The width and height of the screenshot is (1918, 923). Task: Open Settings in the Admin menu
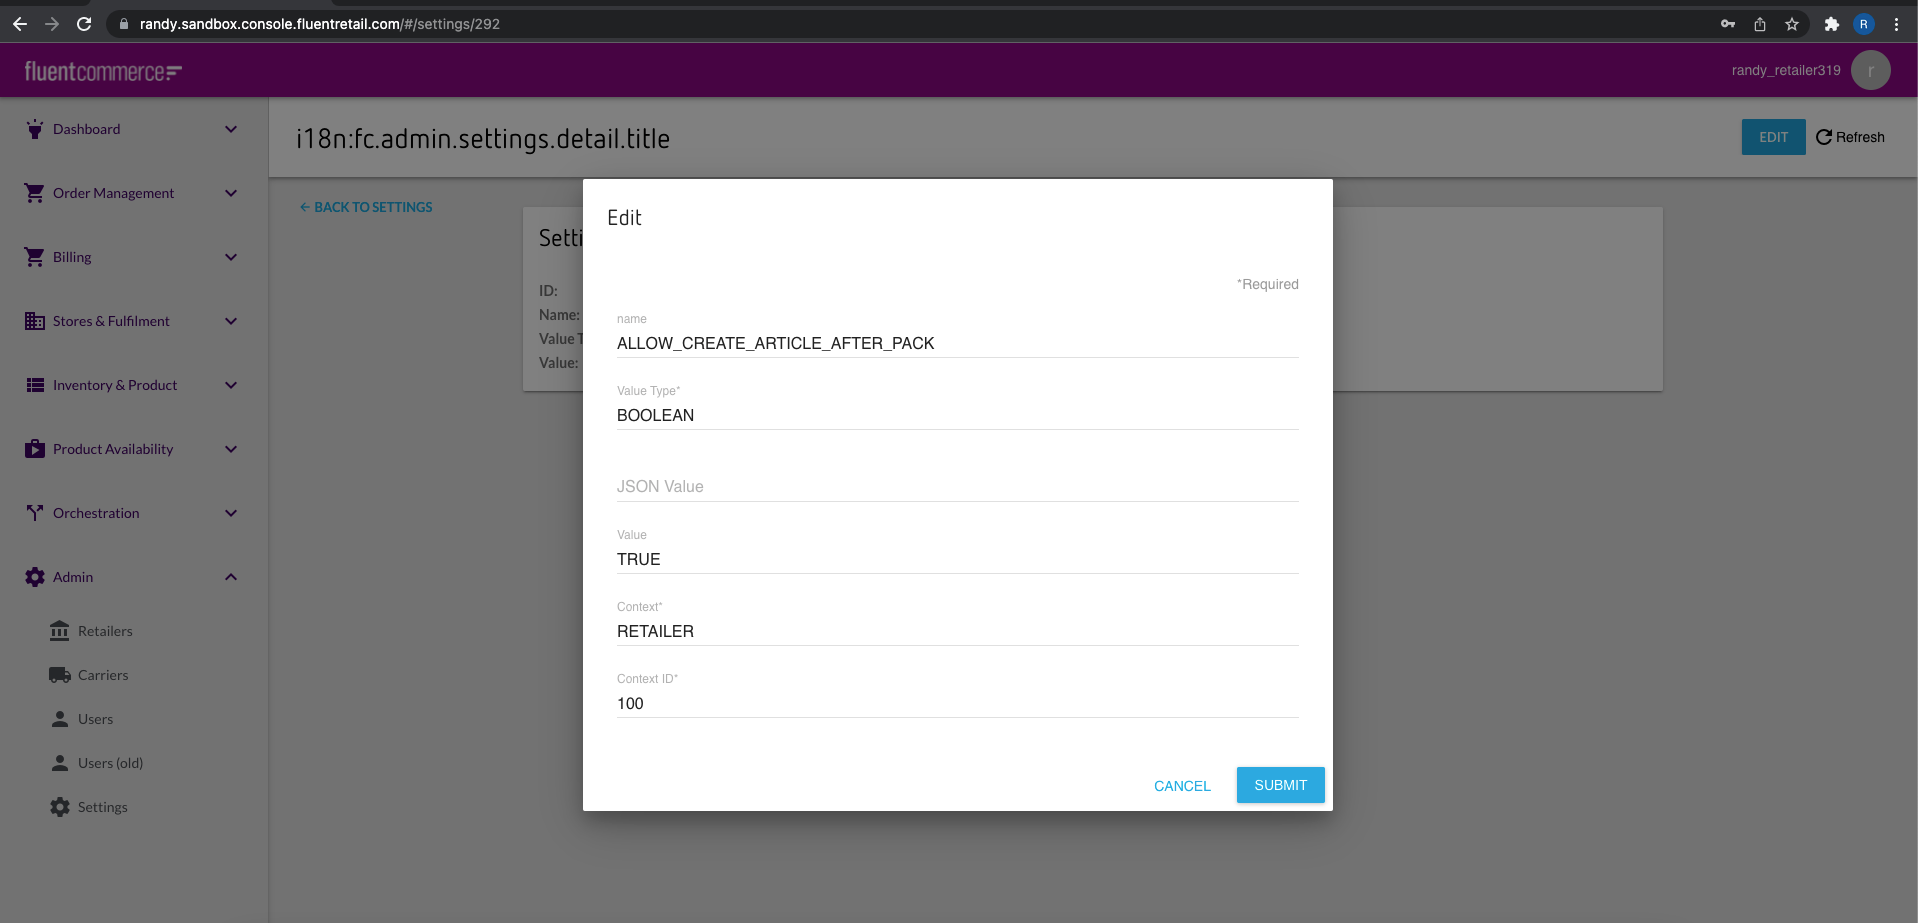(102, 807)
